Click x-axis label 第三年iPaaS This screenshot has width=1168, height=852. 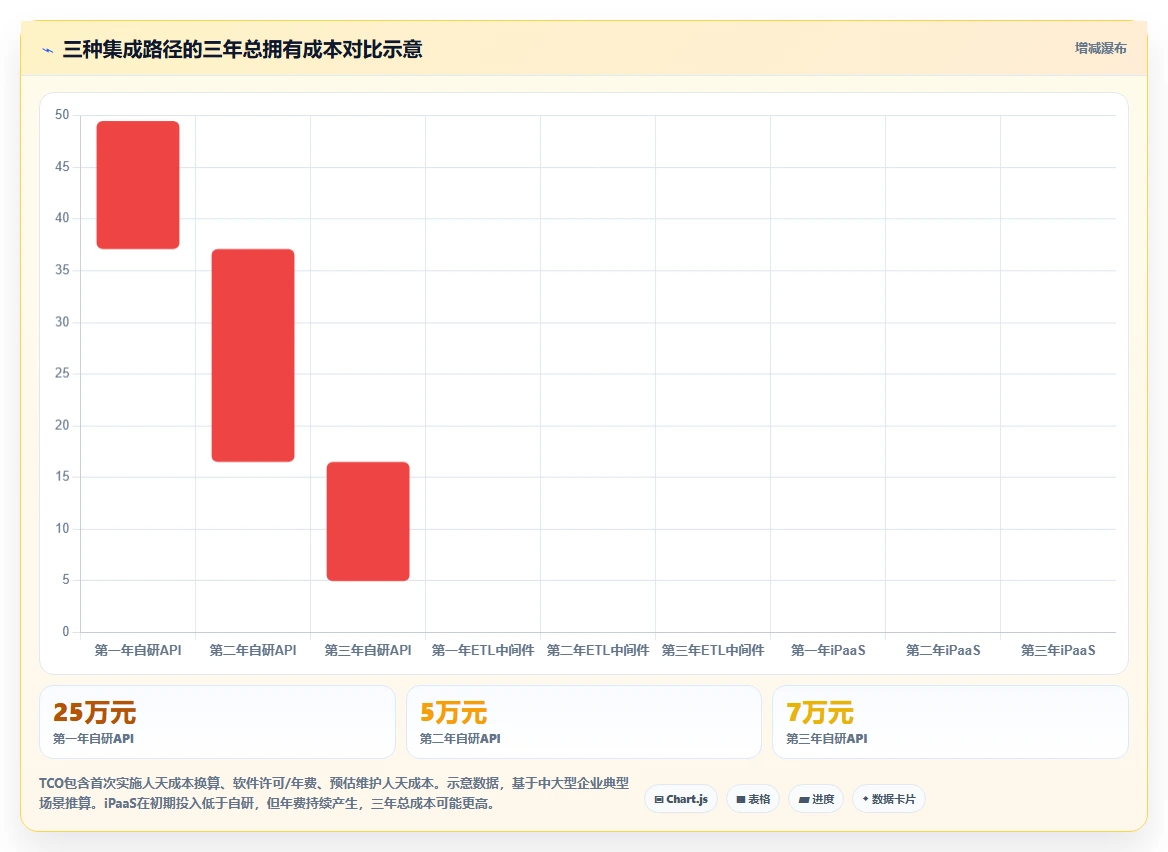click(1058, 650)
